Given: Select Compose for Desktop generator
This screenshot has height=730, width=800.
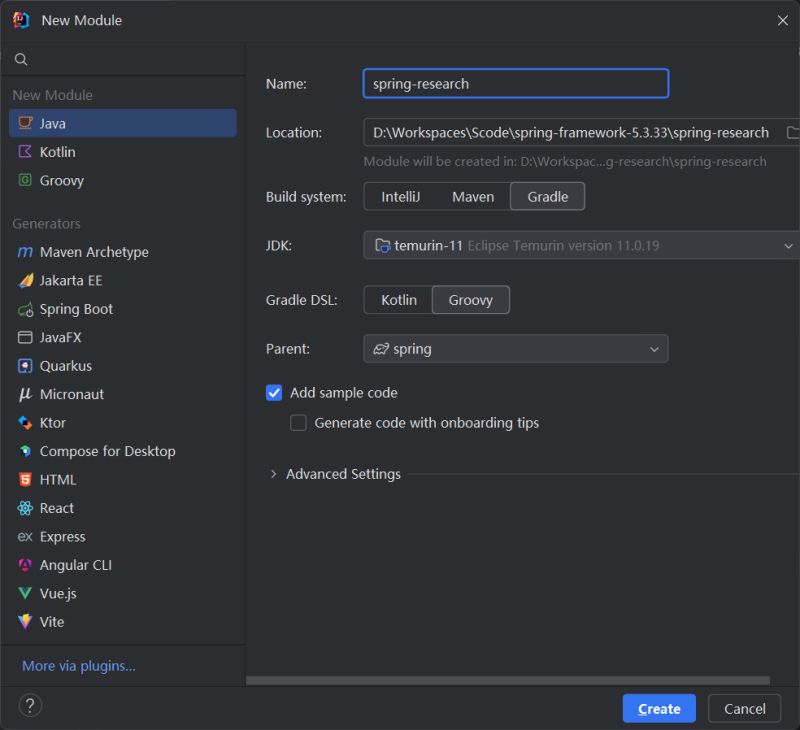Looking at the screenshot, I should pos(123,451).
